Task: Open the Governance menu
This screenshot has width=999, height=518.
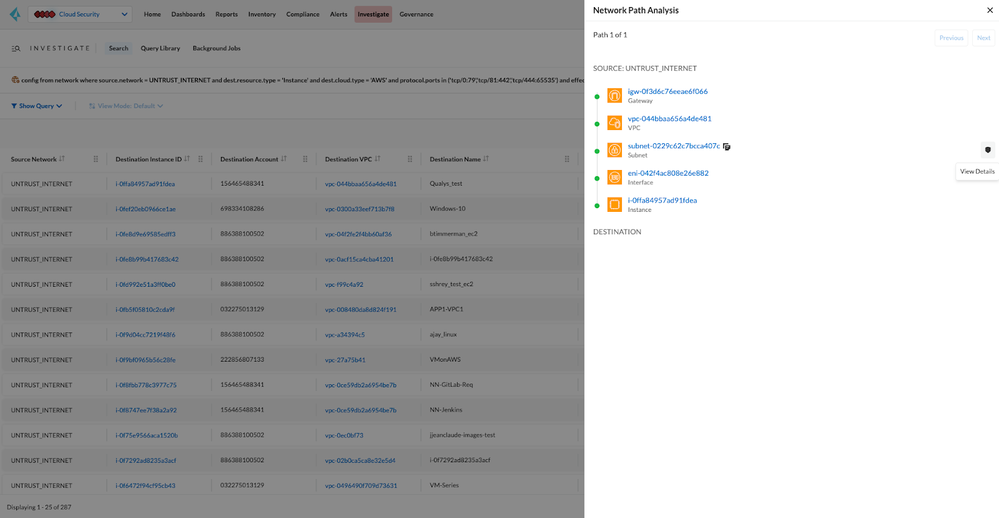Action: 416,14
